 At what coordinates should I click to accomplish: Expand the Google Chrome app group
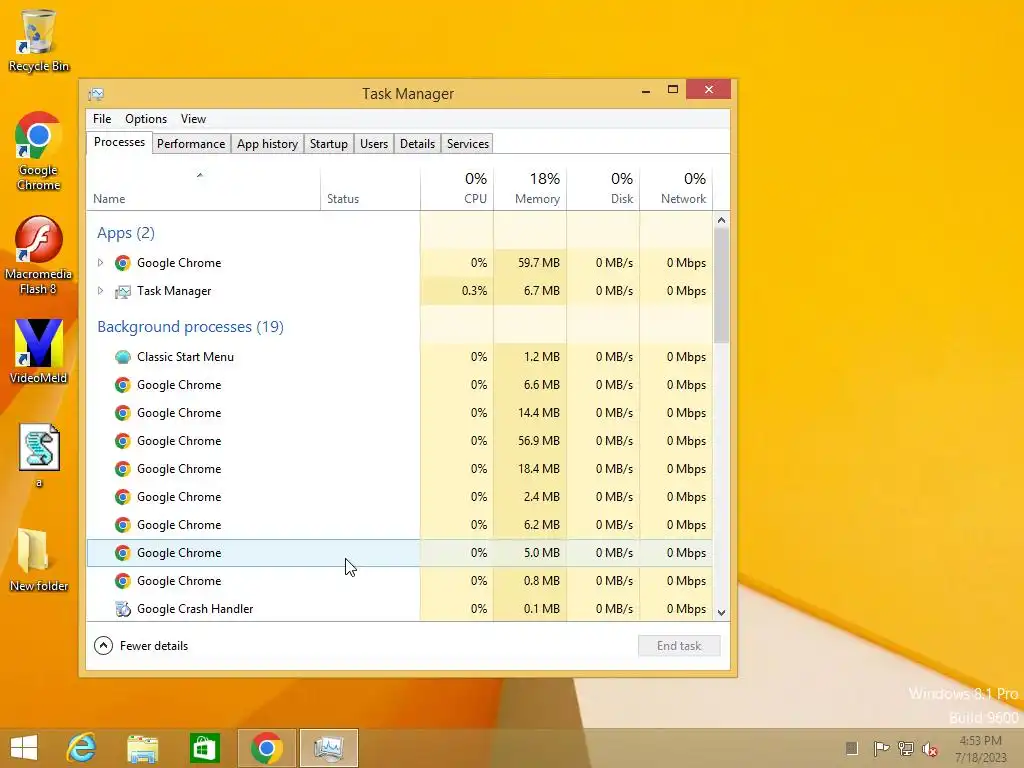[x=100, y=263]
